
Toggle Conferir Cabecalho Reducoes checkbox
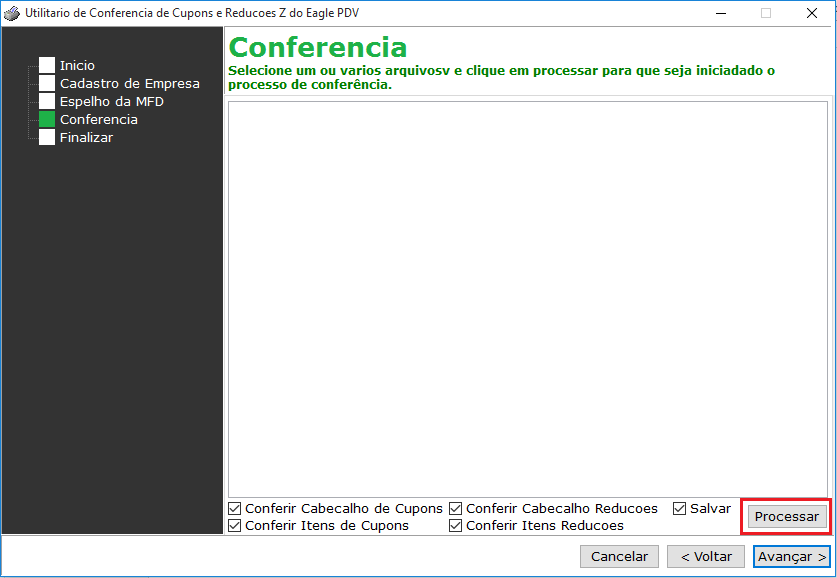(x=455, y=508)
